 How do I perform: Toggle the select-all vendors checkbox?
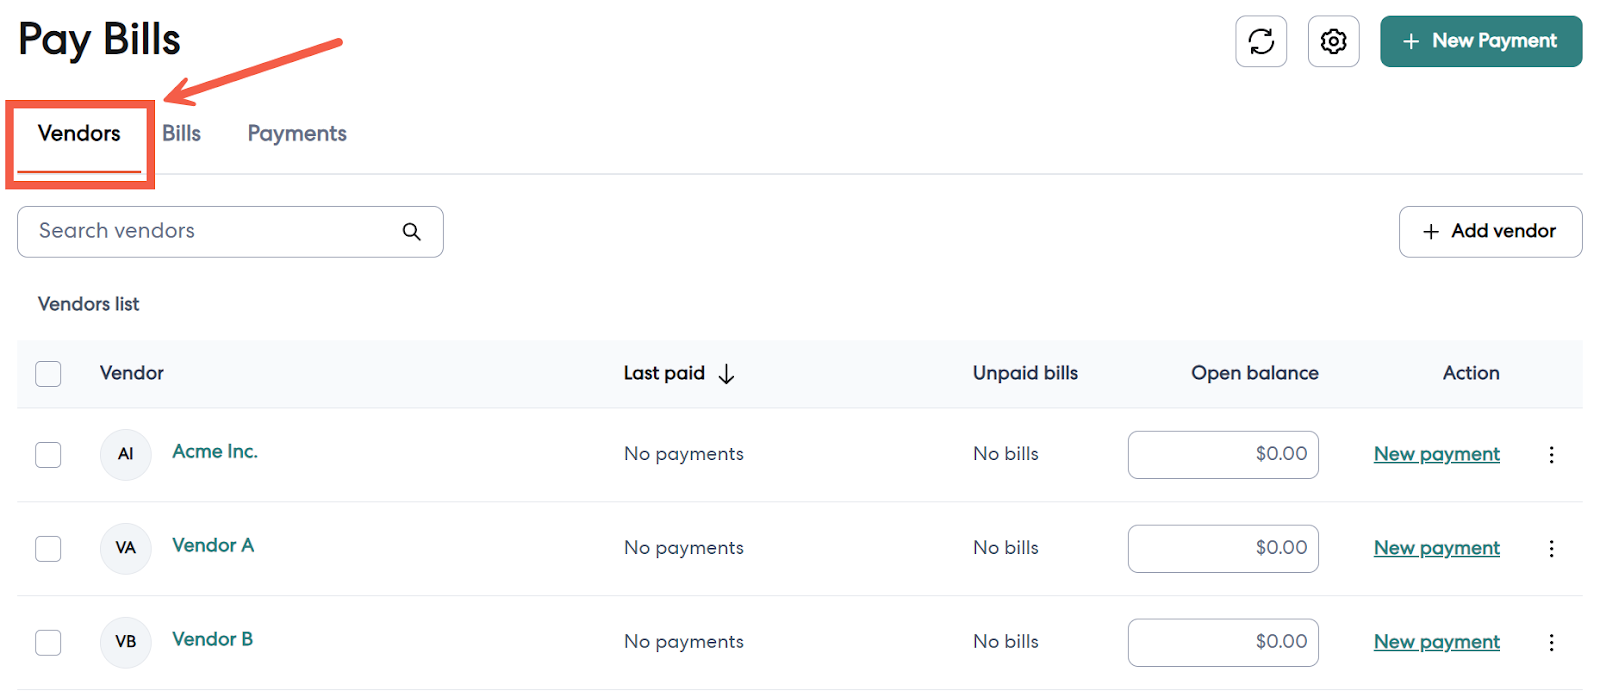48,374
